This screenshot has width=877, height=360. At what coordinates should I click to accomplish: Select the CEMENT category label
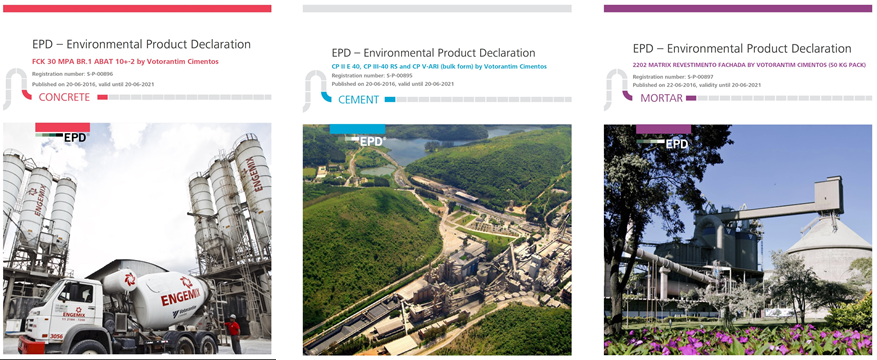[x=359, y=100]
